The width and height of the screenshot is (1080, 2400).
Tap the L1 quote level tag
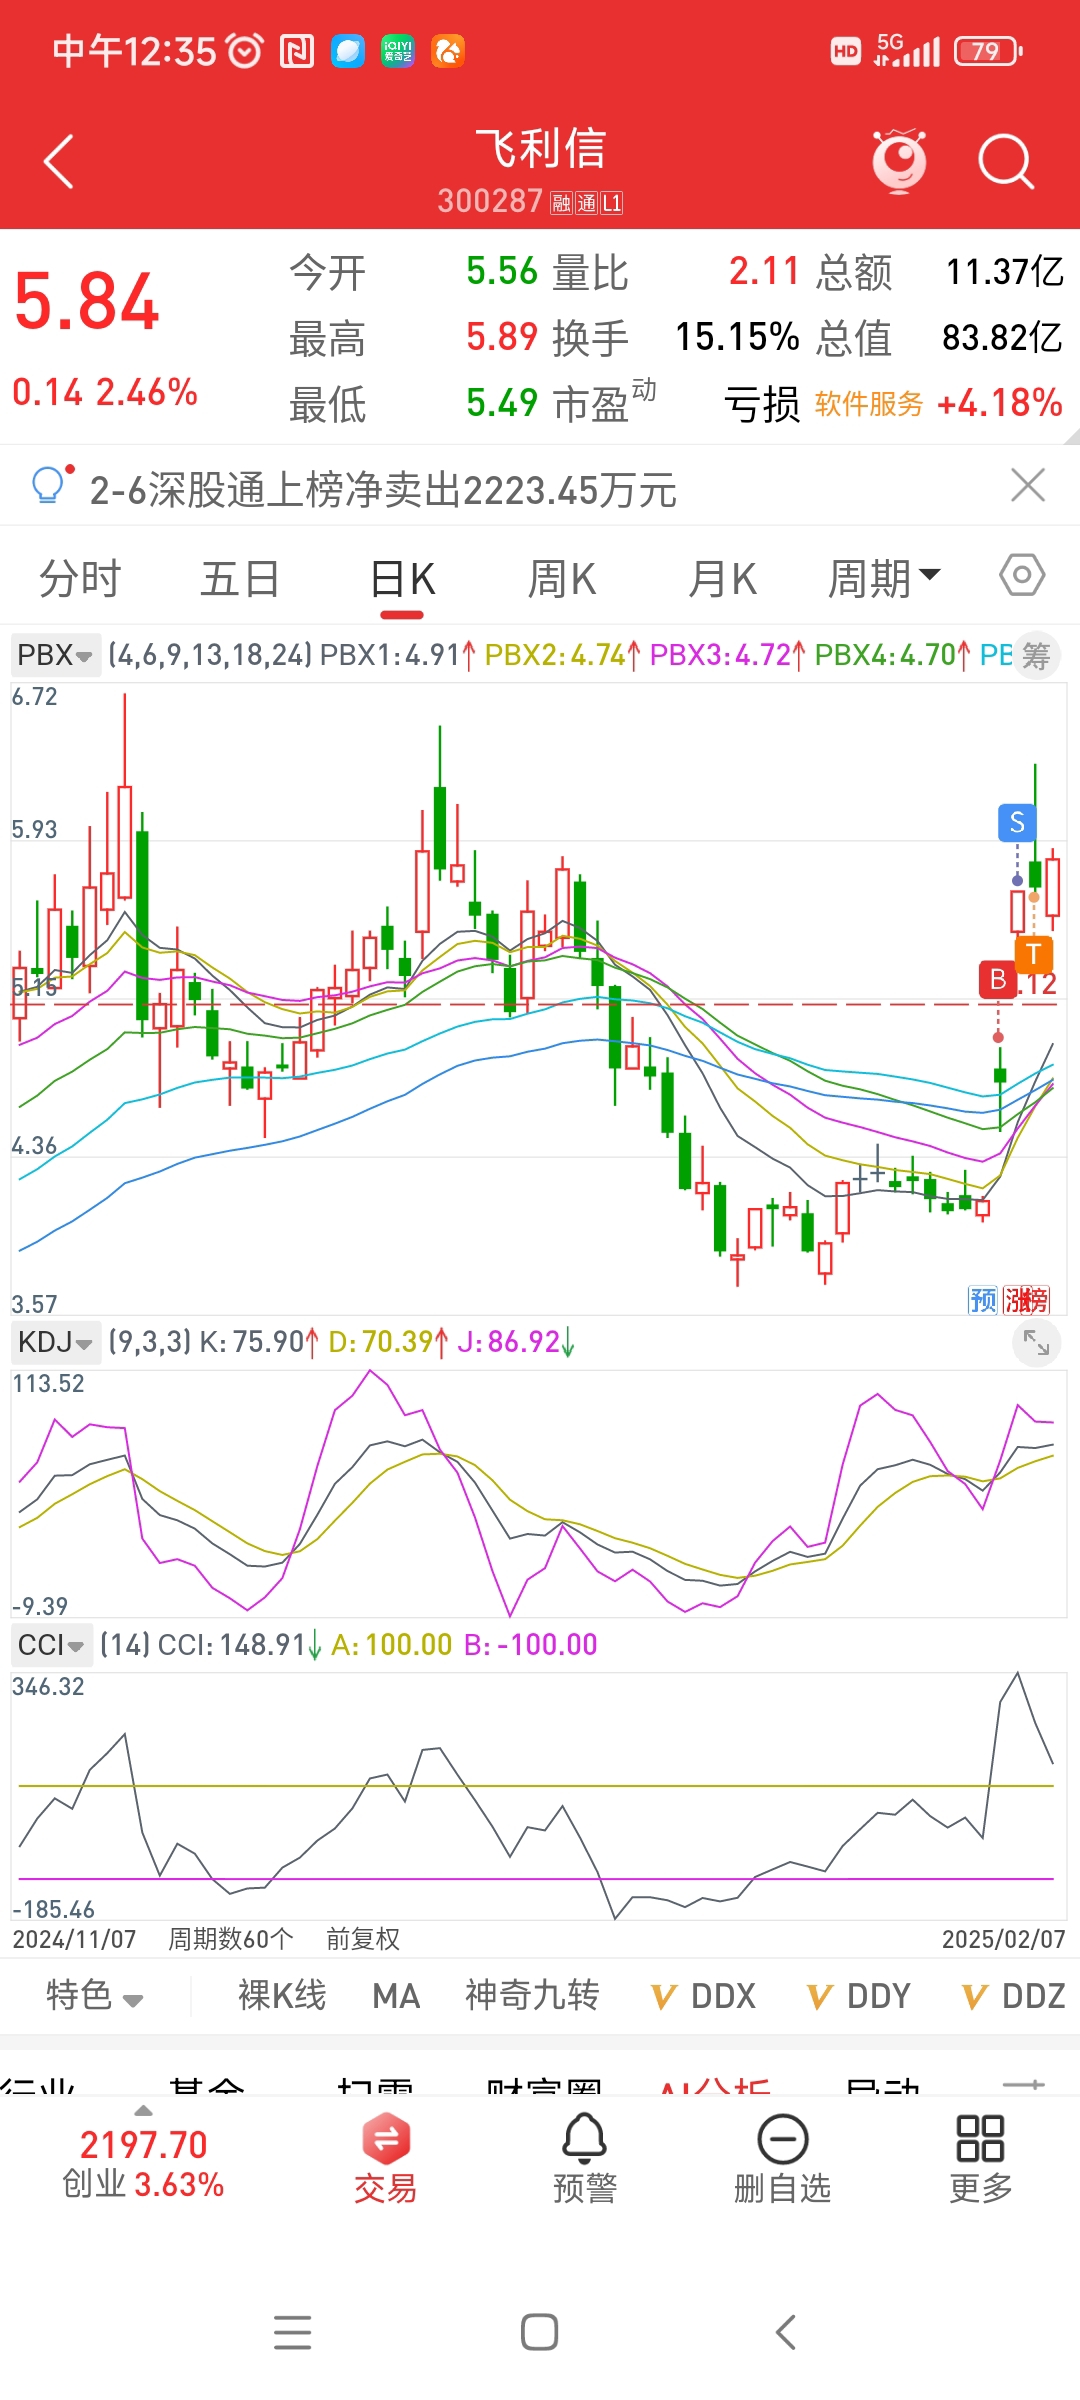point(612,203)
